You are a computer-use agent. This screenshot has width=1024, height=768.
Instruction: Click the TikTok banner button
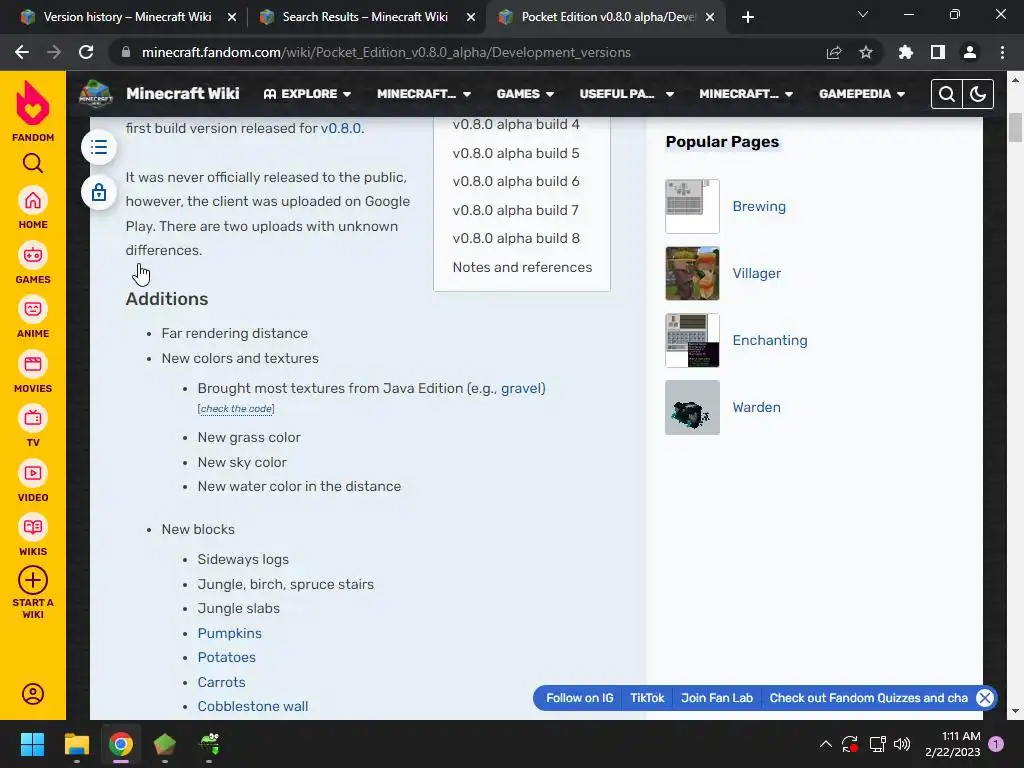coord(647,698)
